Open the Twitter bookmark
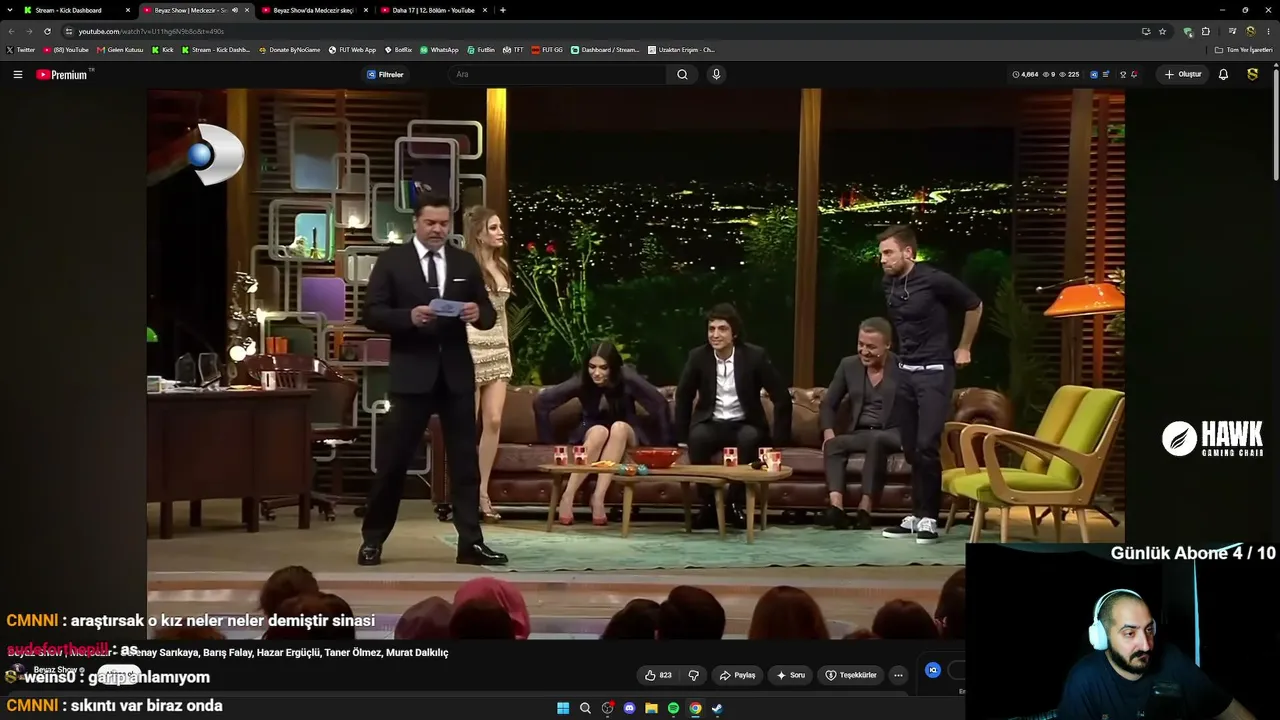This screenshot has width=1280, height=720. click(x=20, y=50)
